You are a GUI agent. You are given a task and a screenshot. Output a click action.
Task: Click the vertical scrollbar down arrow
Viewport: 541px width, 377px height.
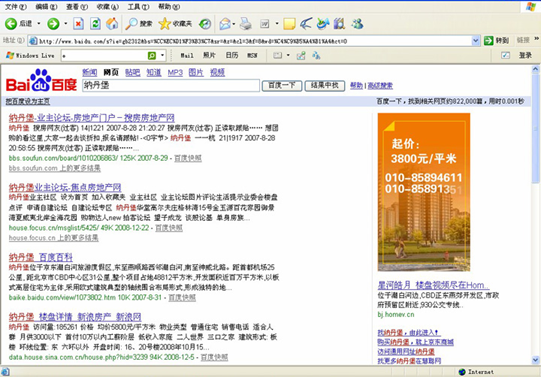[535, 360]
